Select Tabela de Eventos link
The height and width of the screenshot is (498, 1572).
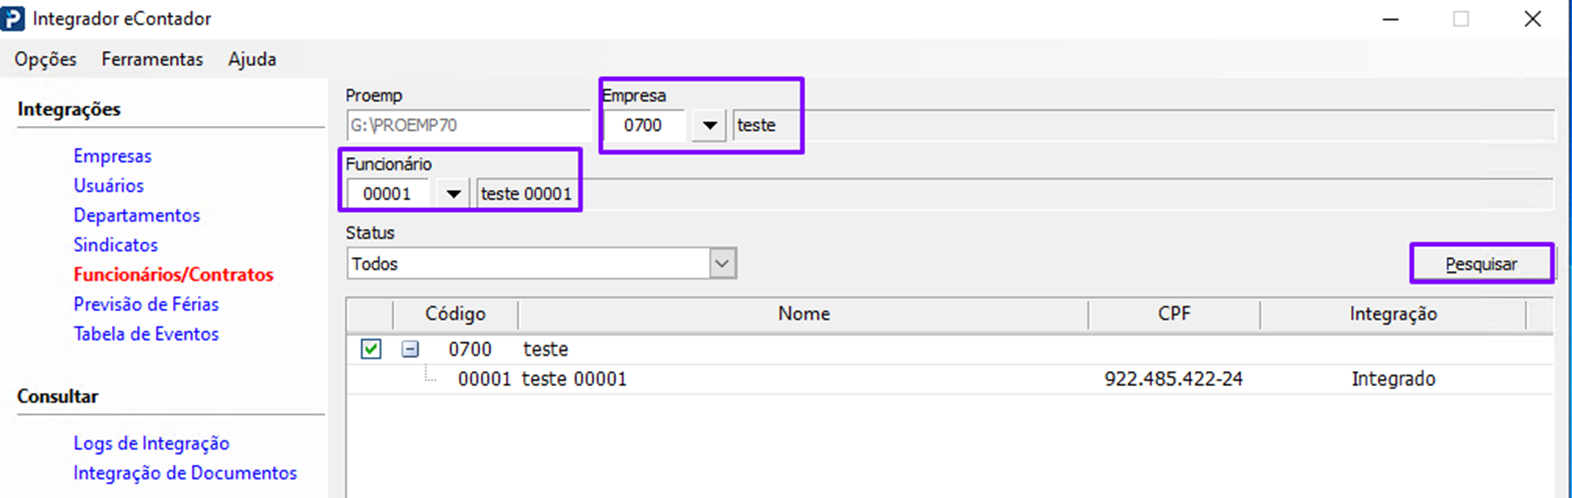pyautogui.click(x=146, y=334)
